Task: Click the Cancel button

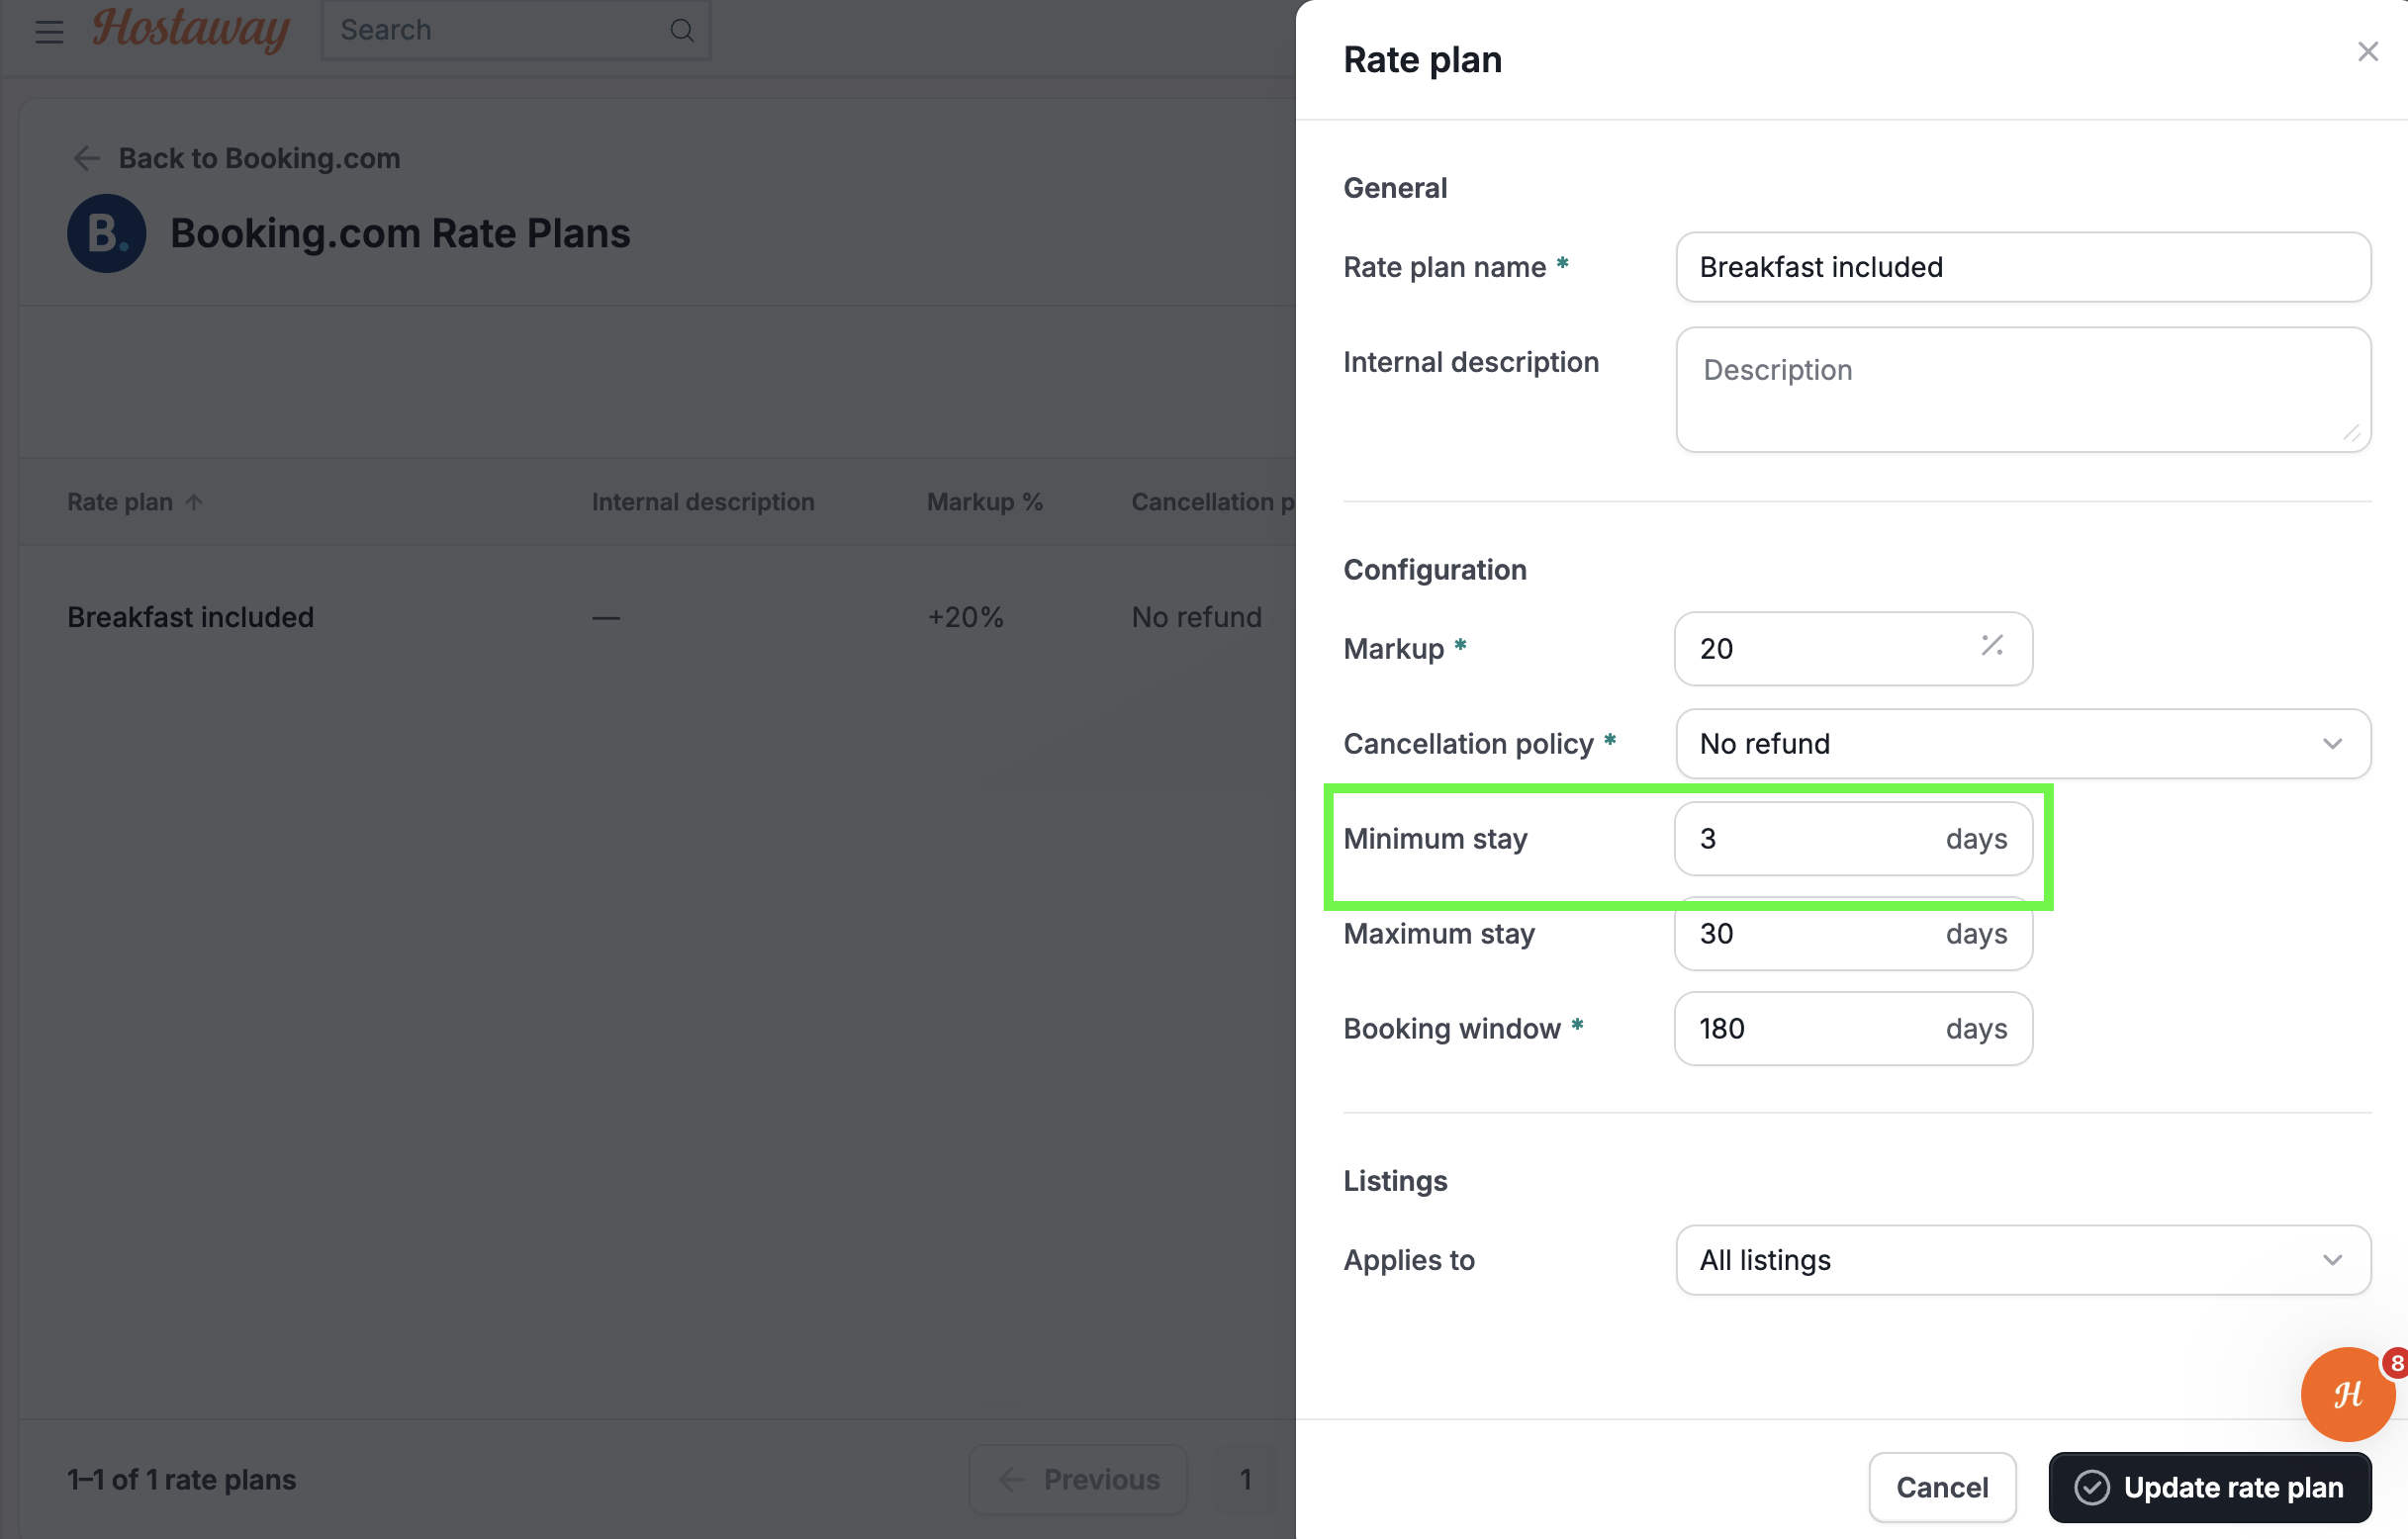Action: [x=1942, y=1487]
